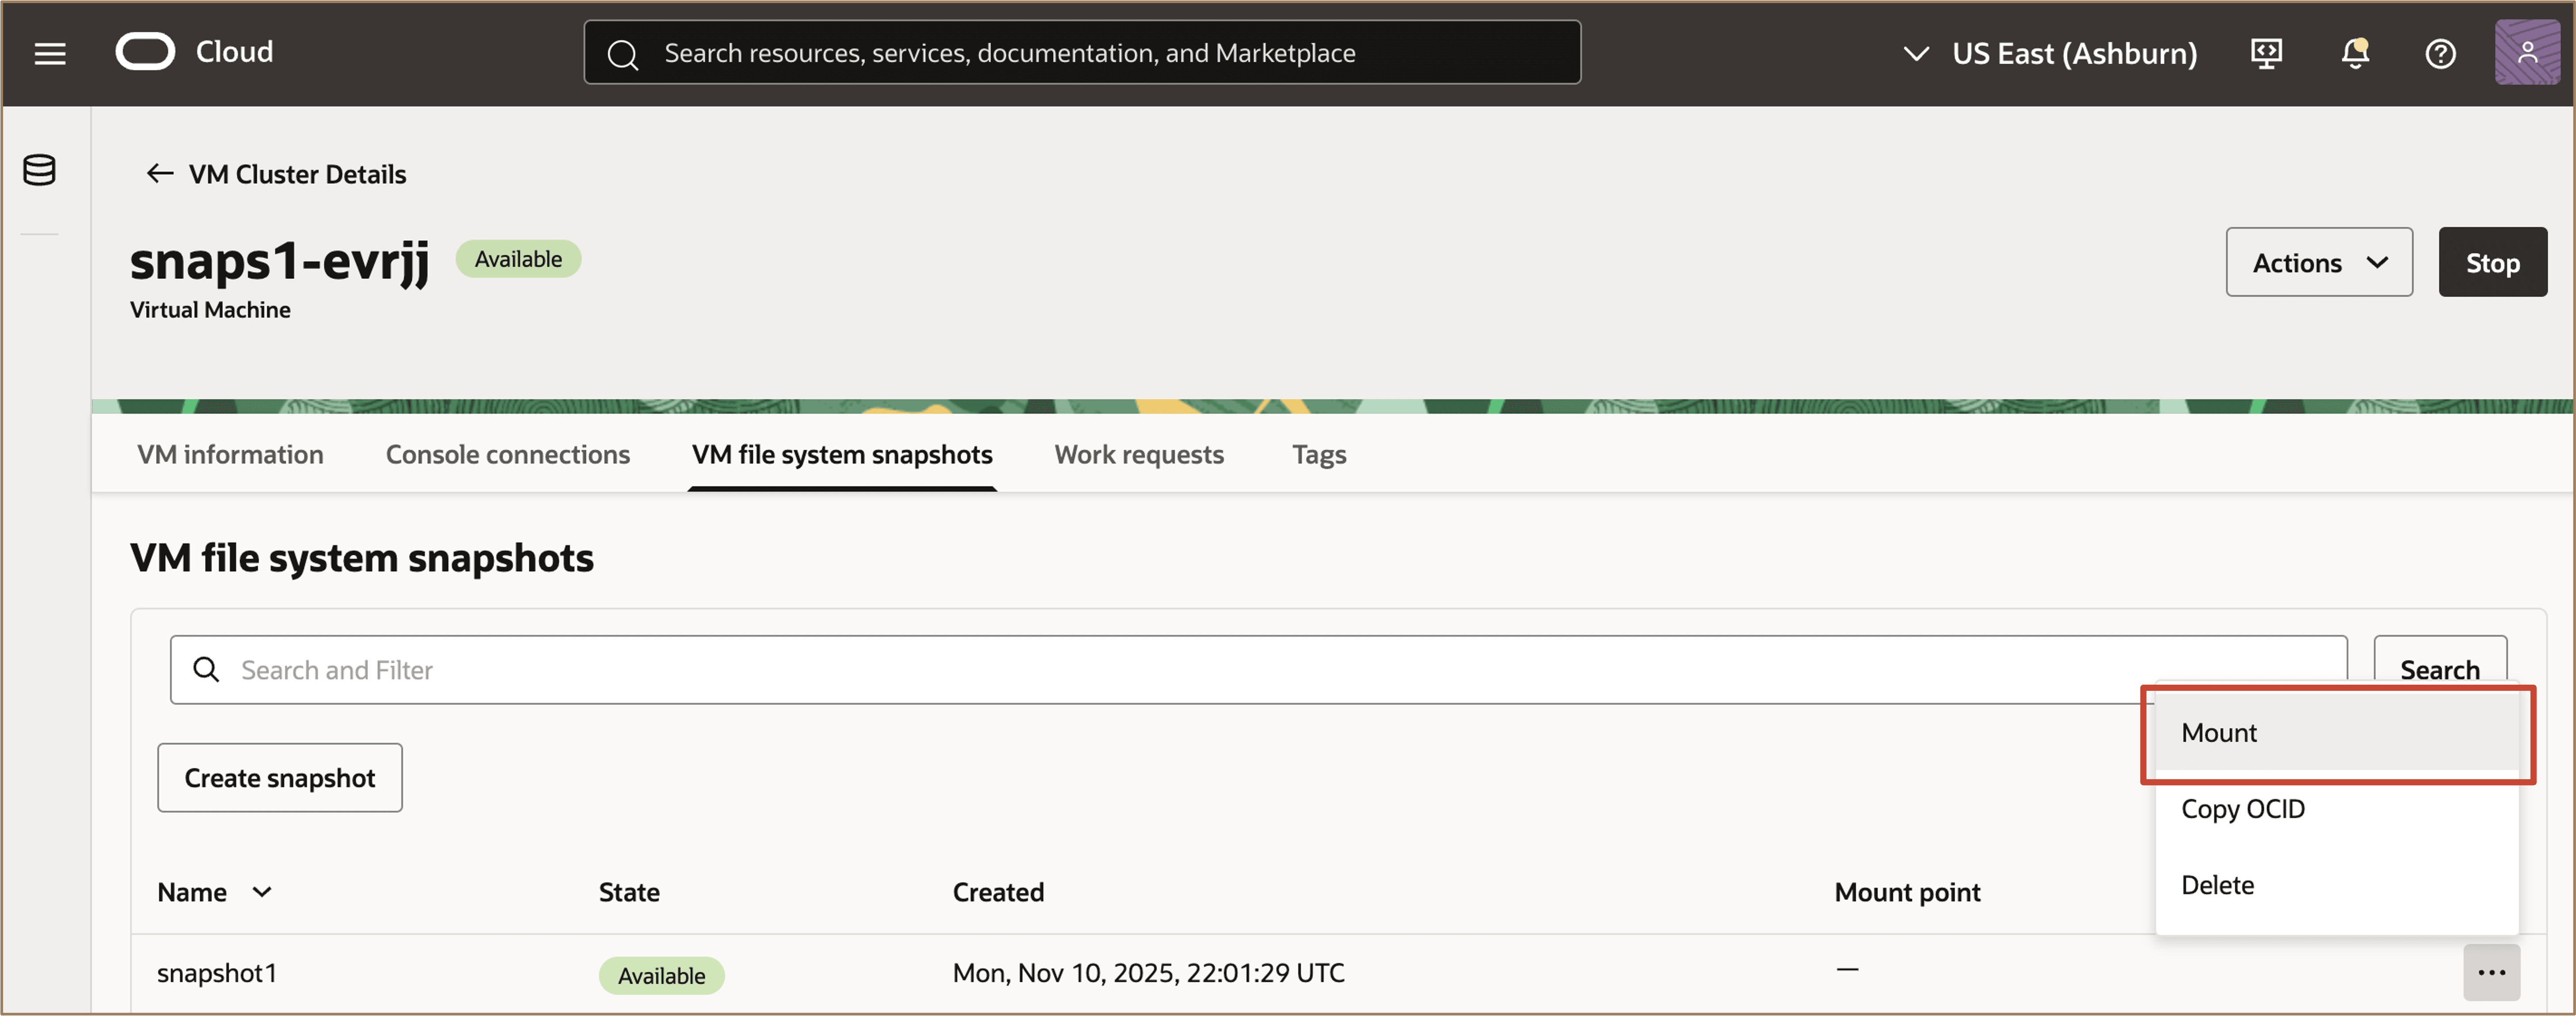Open the Help menu icon
2576x1016 pixels.
(x=2440, y=53)
